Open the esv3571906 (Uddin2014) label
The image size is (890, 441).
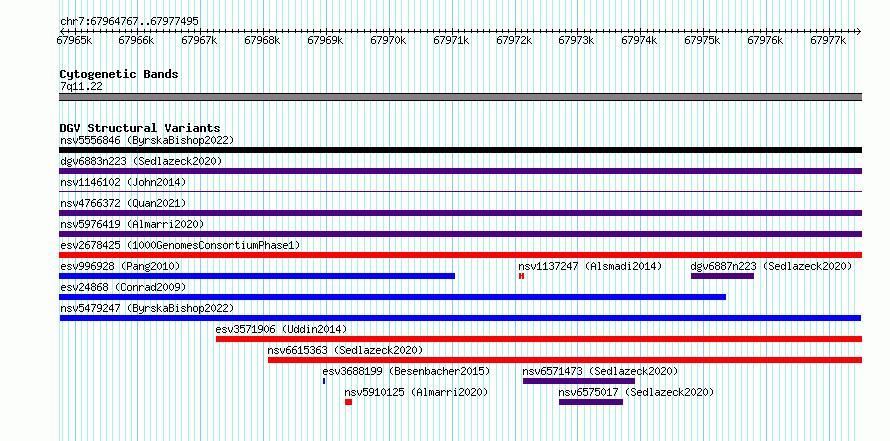point(282,329)
